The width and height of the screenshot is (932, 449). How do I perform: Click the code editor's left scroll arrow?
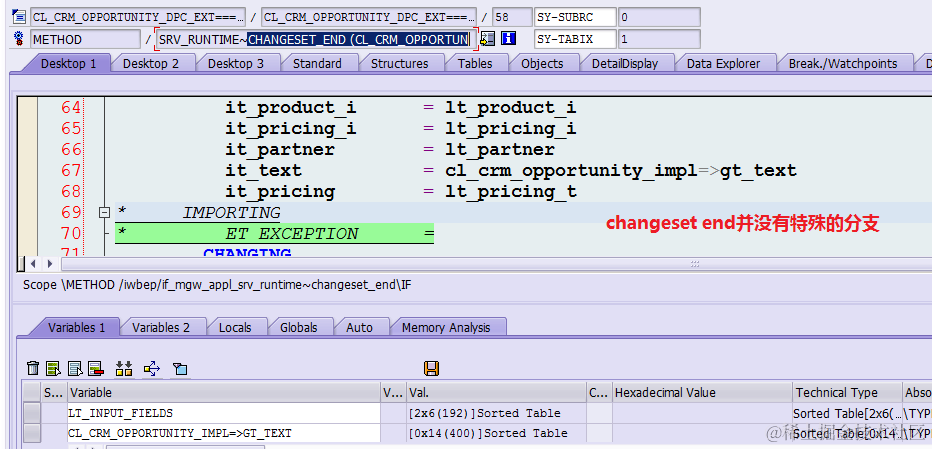point(34,263)
